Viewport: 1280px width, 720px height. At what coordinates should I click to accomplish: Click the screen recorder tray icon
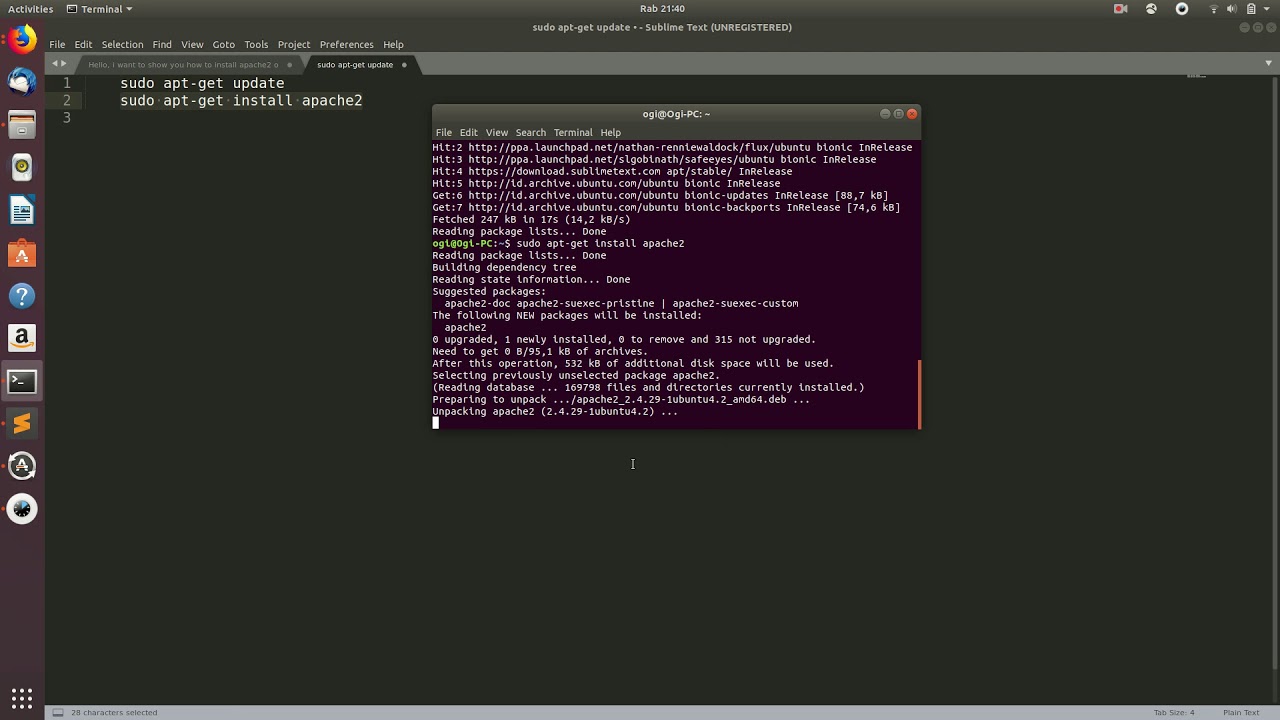coord(1120,9)
